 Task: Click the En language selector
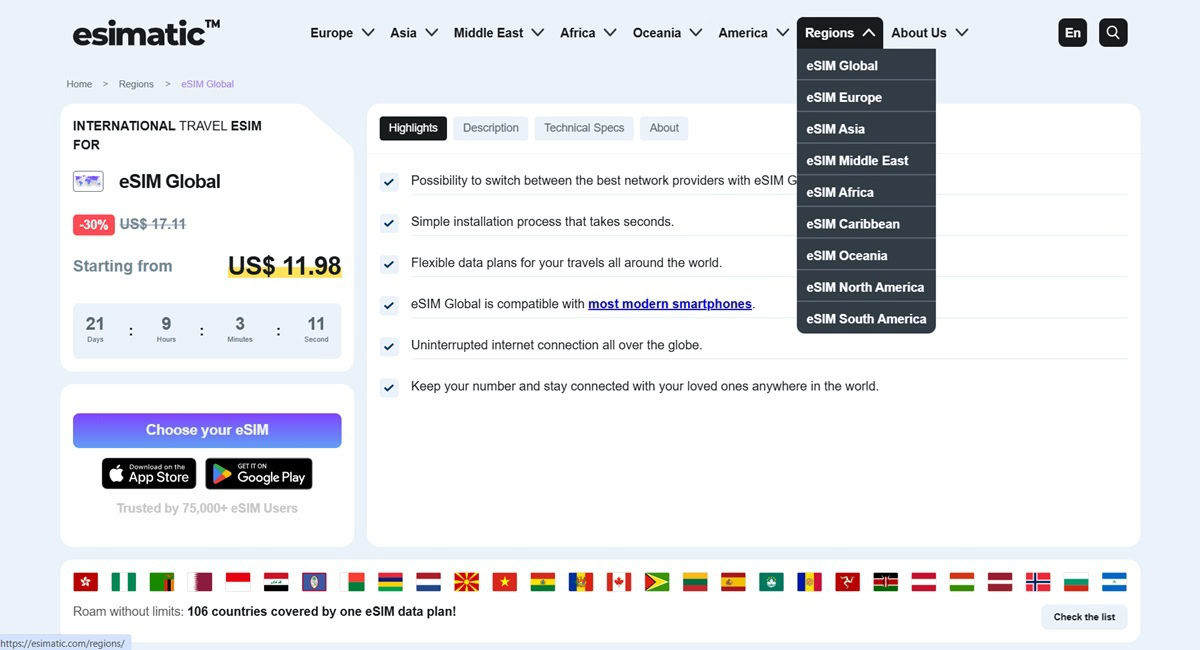point(1073,33)
